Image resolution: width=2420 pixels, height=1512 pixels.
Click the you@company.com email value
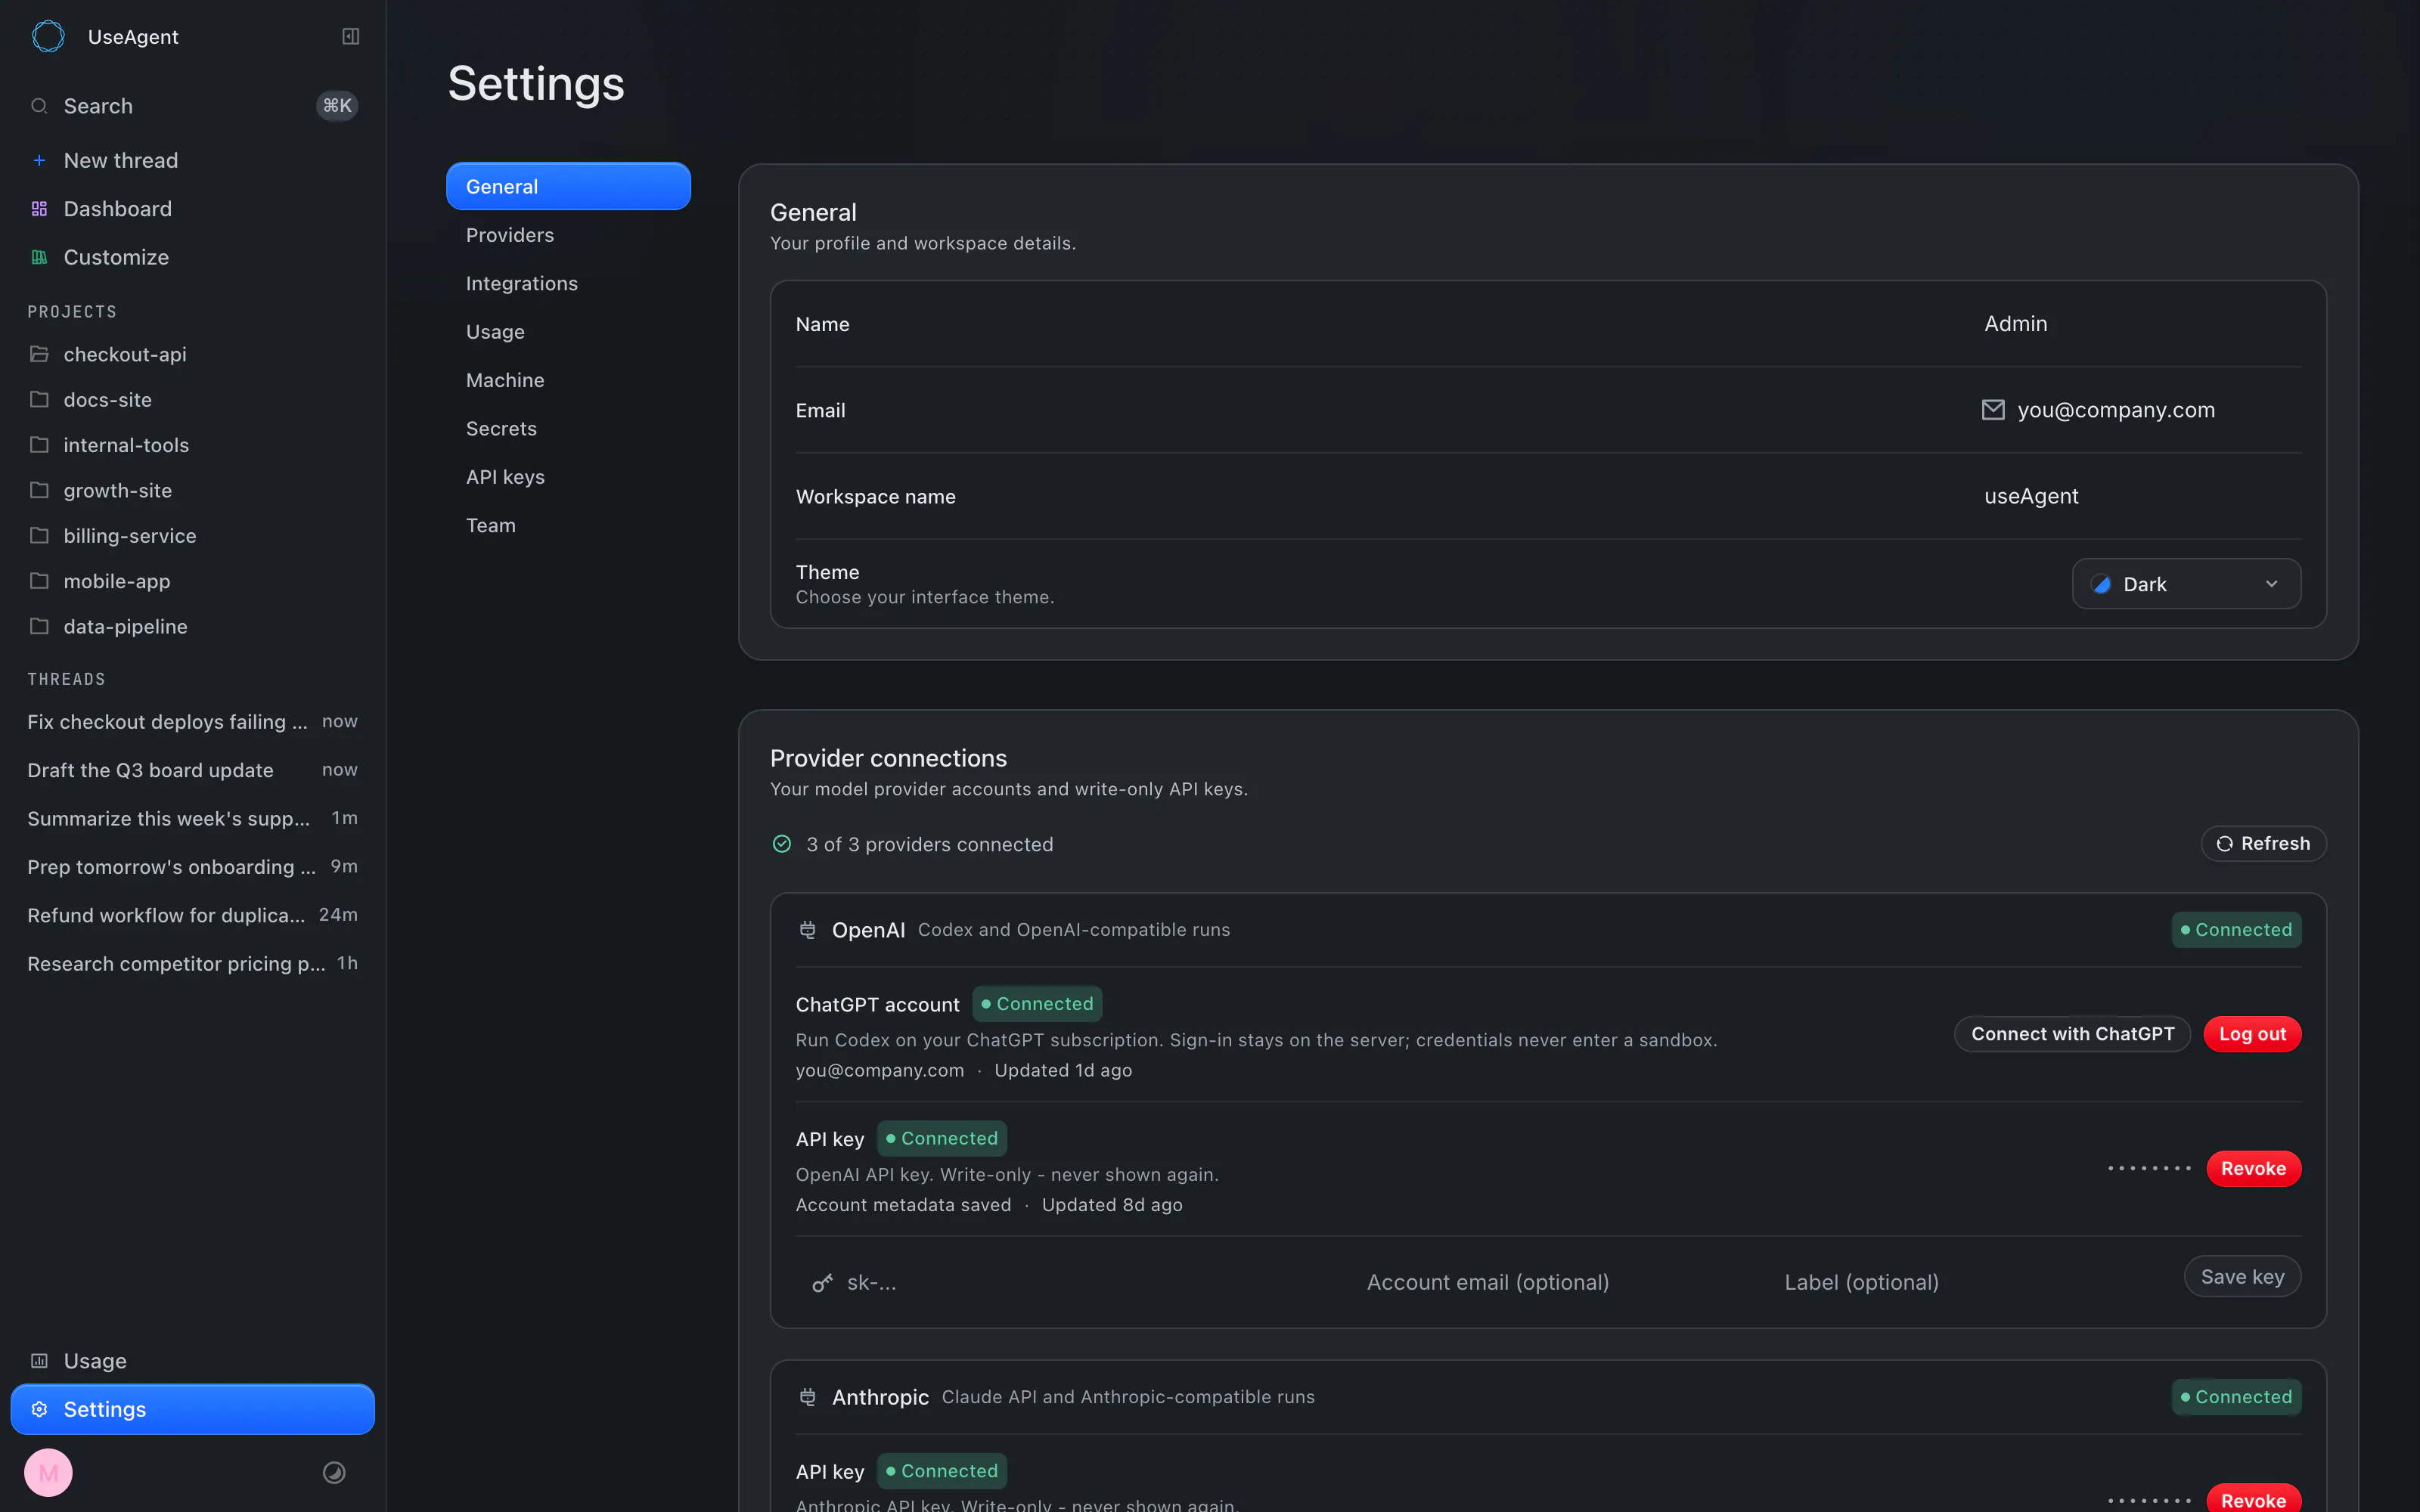[2116, 410]
